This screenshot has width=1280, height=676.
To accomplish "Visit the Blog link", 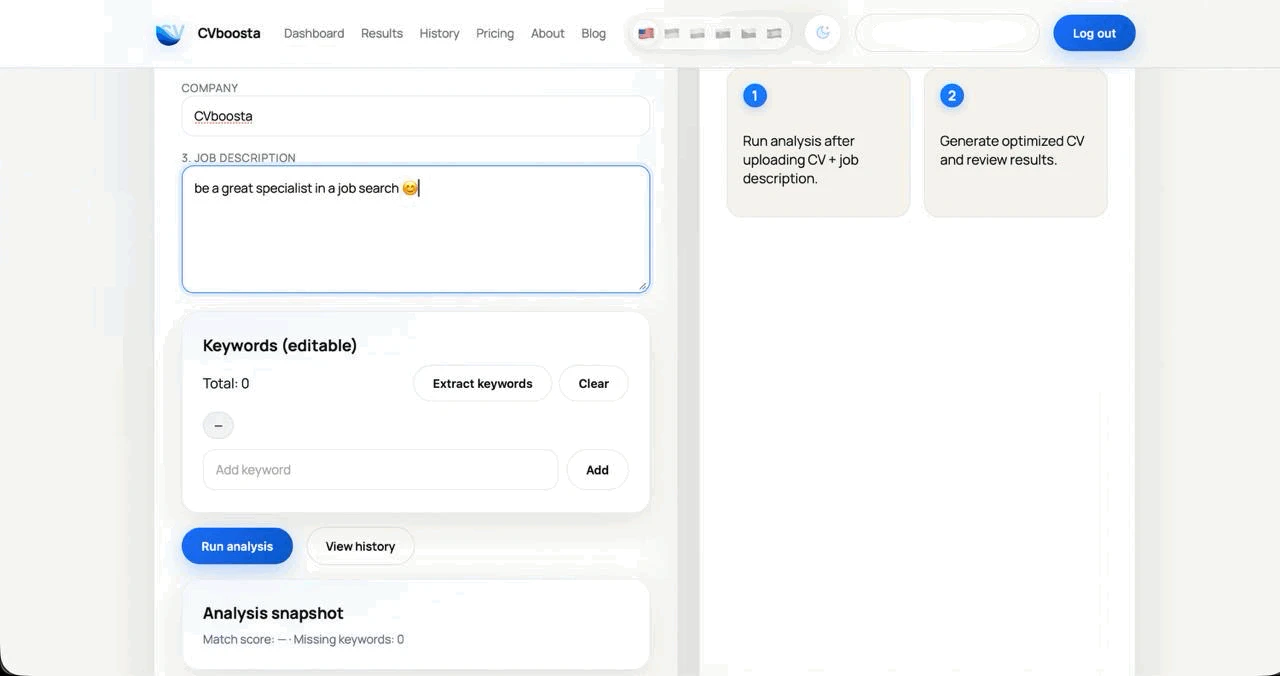I will point(594,33).
